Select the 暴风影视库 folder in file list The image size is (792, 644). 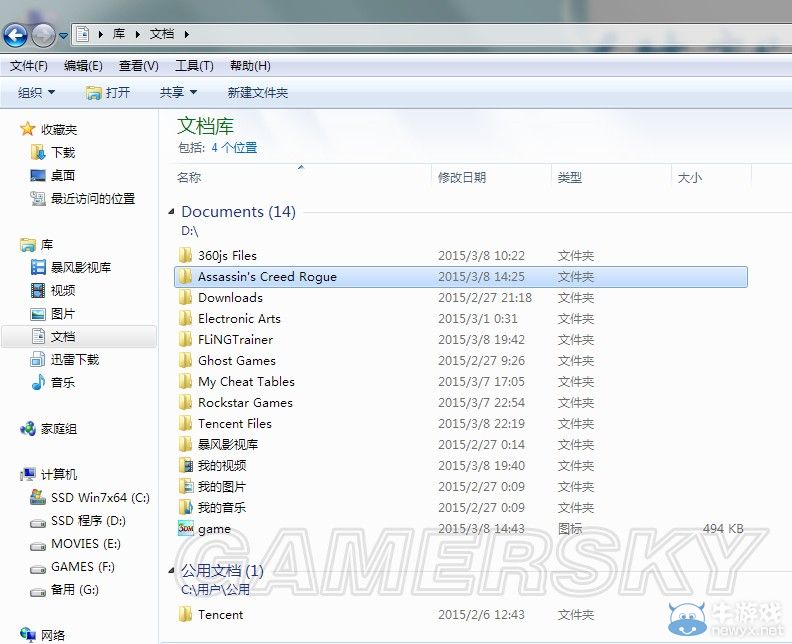[228, 444]
